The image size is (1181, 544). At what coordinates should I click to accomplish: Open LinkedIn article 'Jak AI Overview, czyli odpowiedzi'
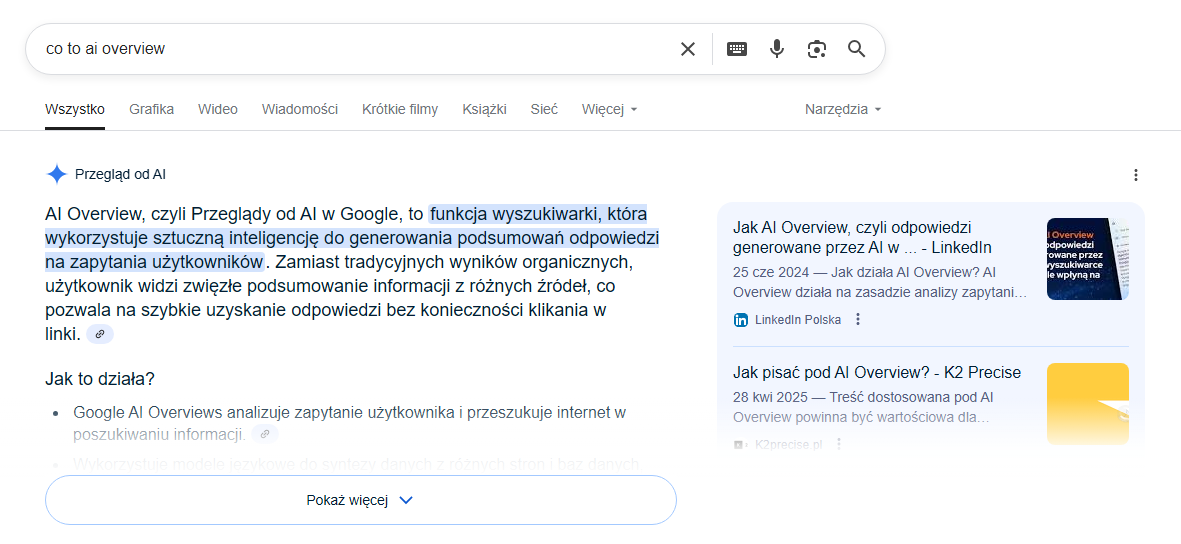coord(862,237)
